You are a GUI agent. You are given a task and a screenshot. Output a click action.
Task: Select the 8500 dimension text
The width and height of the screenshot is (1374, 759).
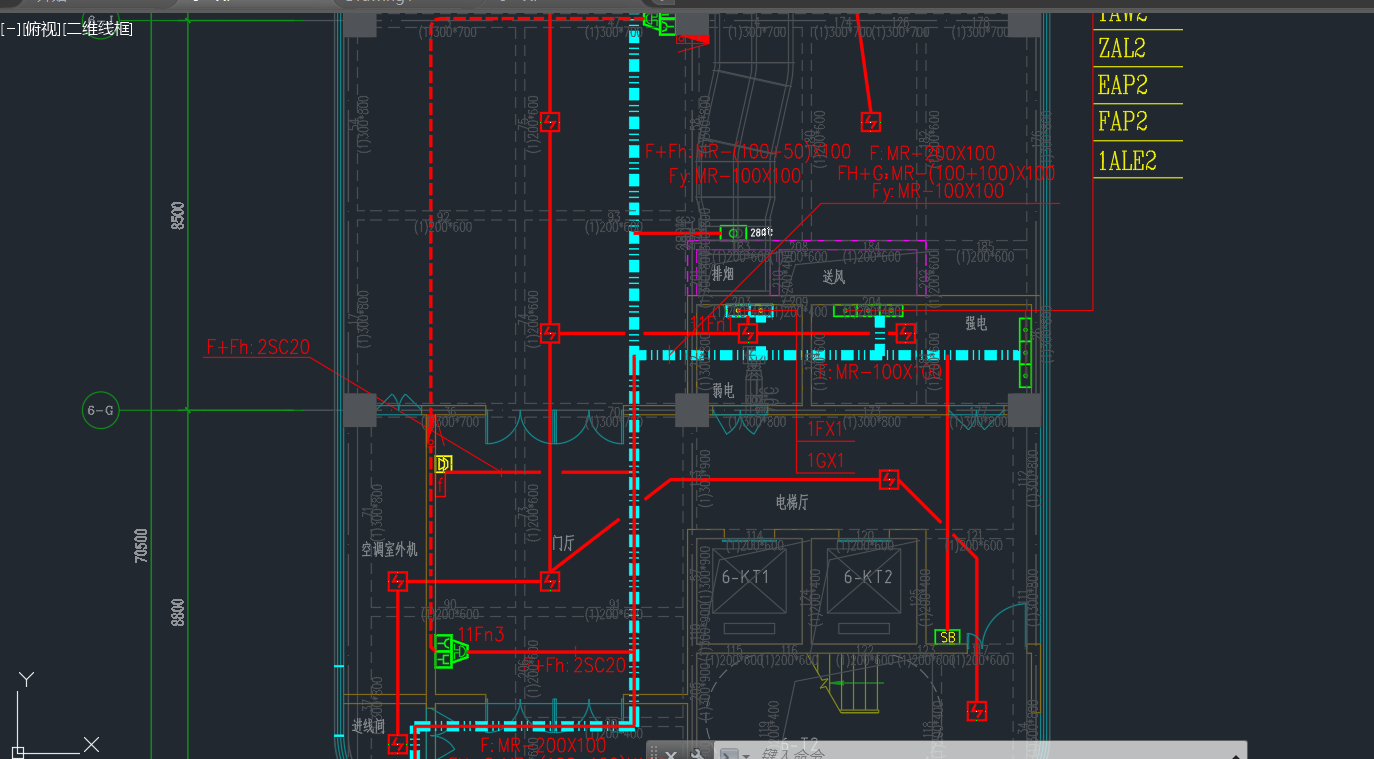(178, 216)
